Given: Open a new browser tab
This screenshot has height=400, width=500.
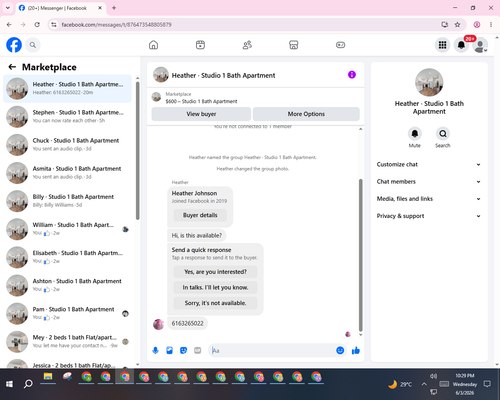Looking at the screenshot, I should (x=114, y=8).
